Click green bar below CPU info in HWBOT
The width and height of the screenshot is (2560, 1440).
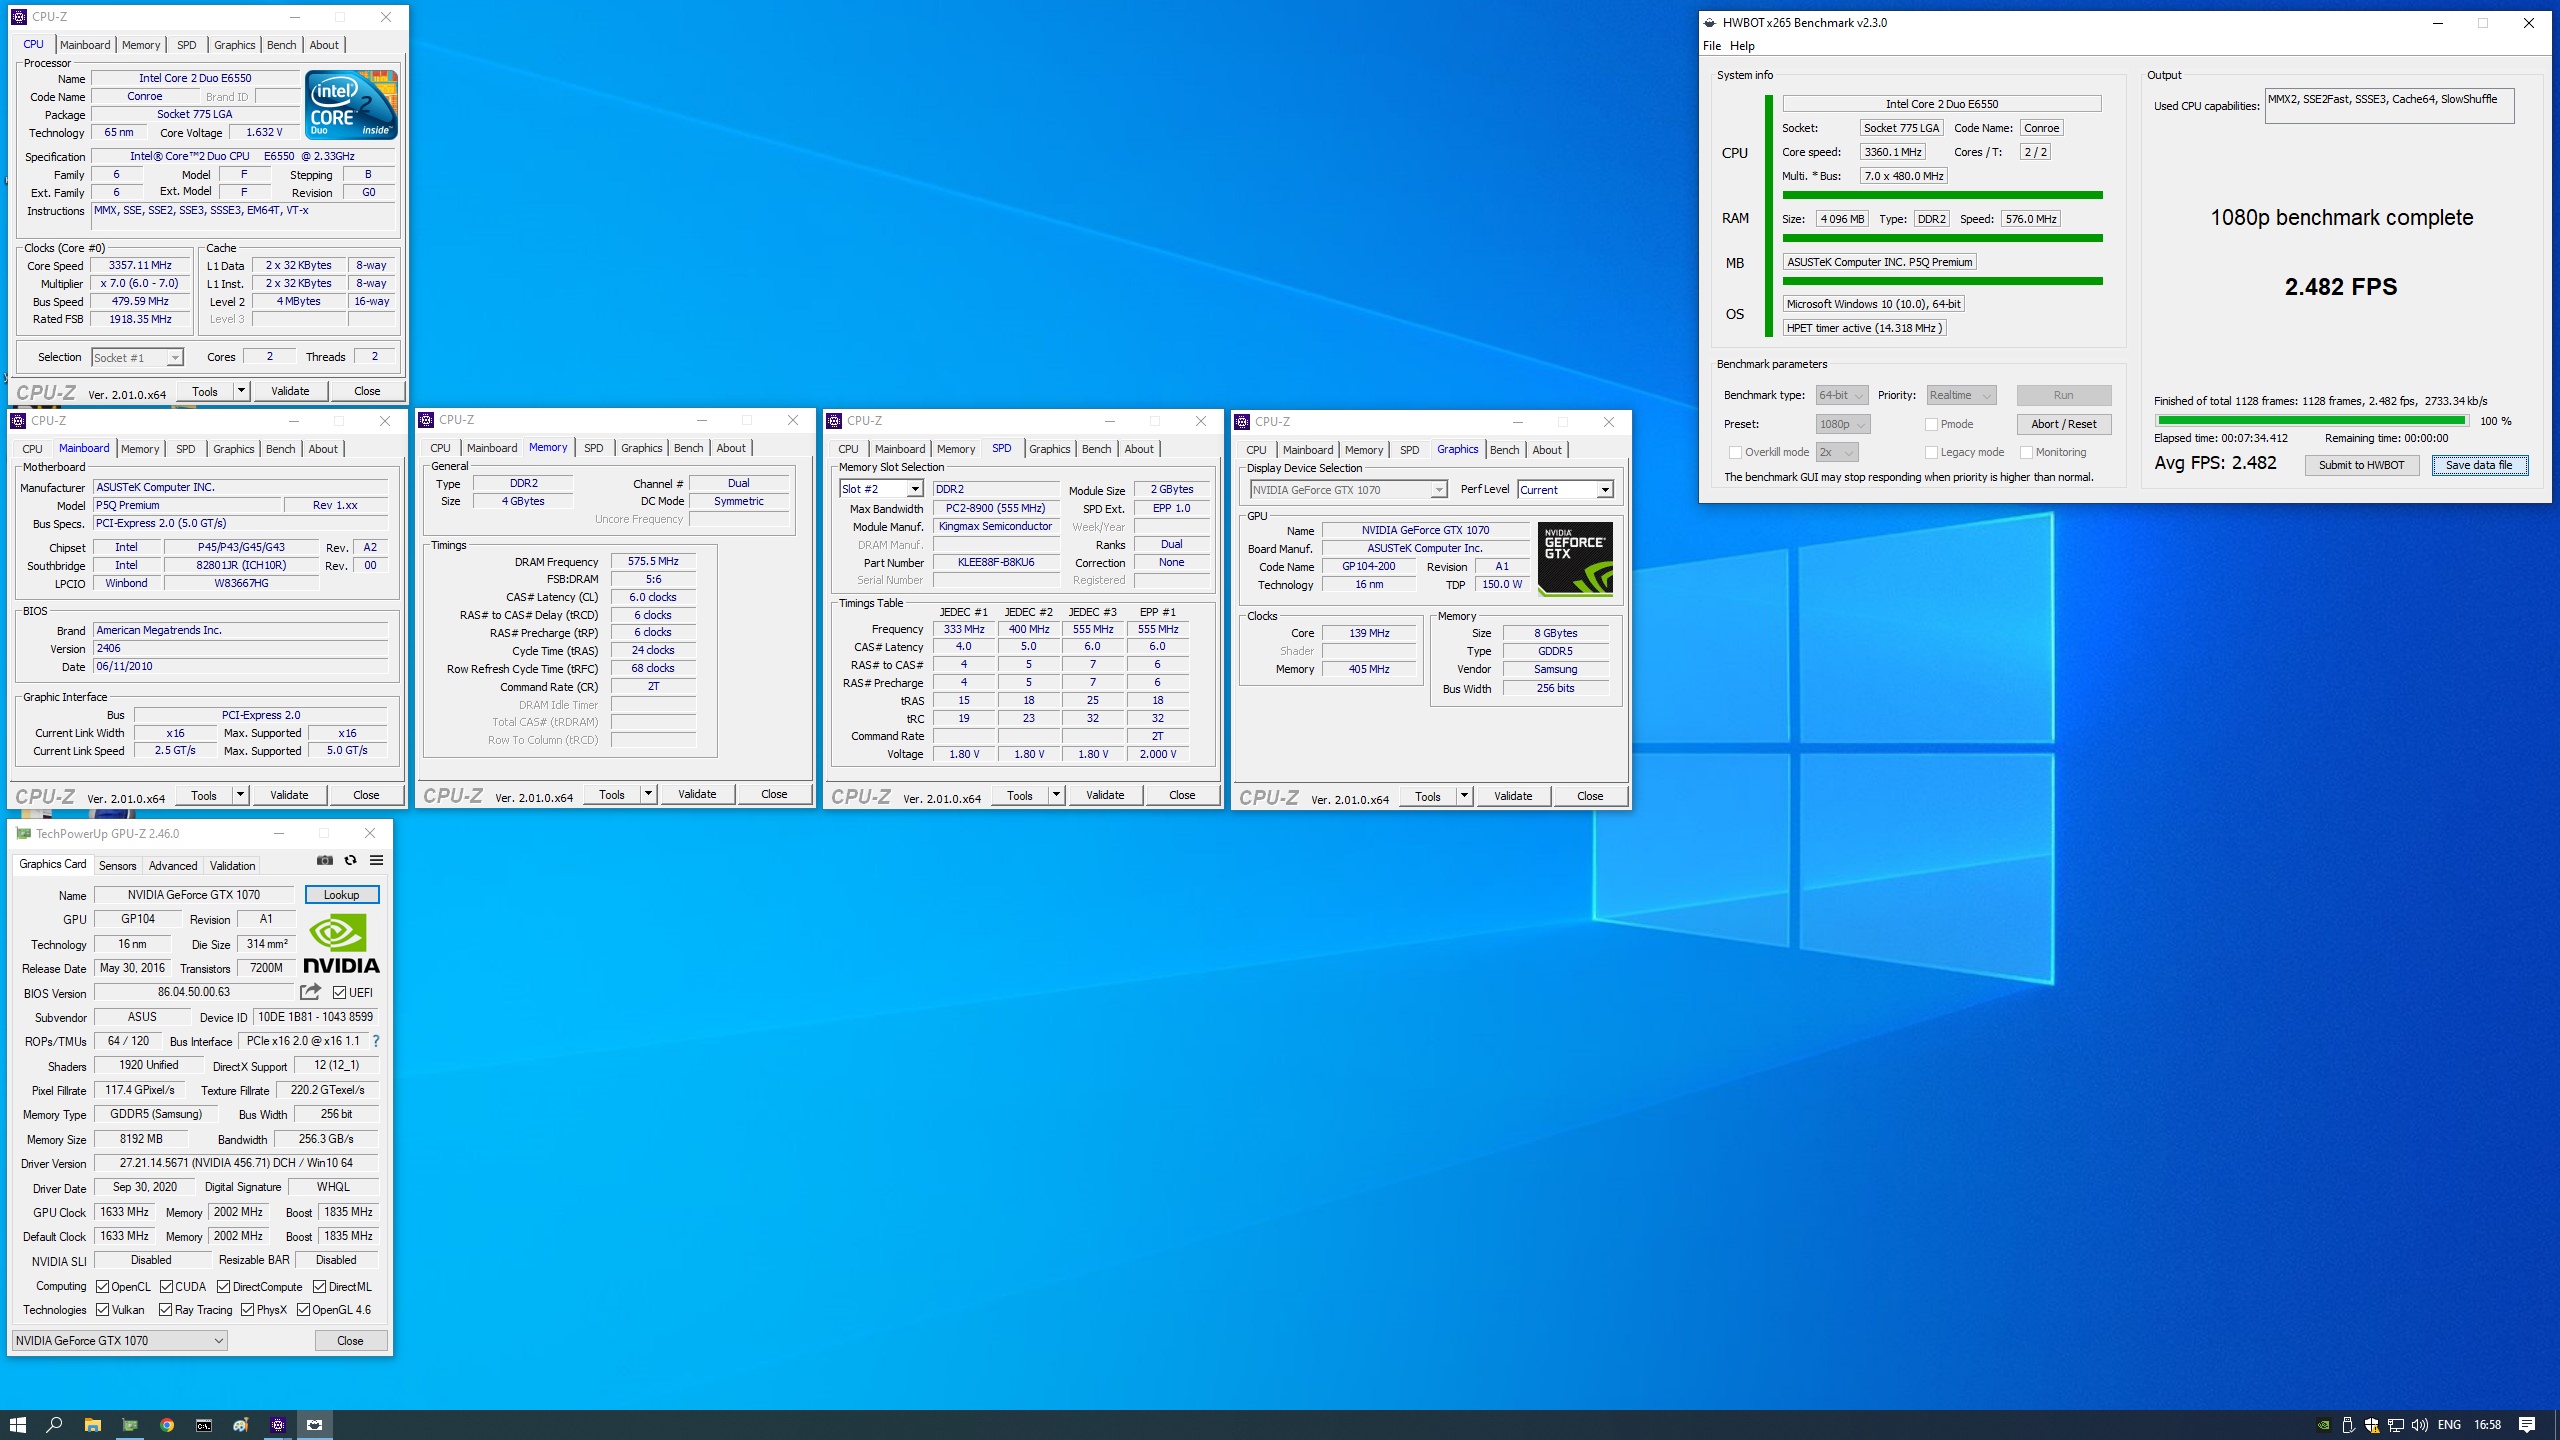tap(1942, 195)
